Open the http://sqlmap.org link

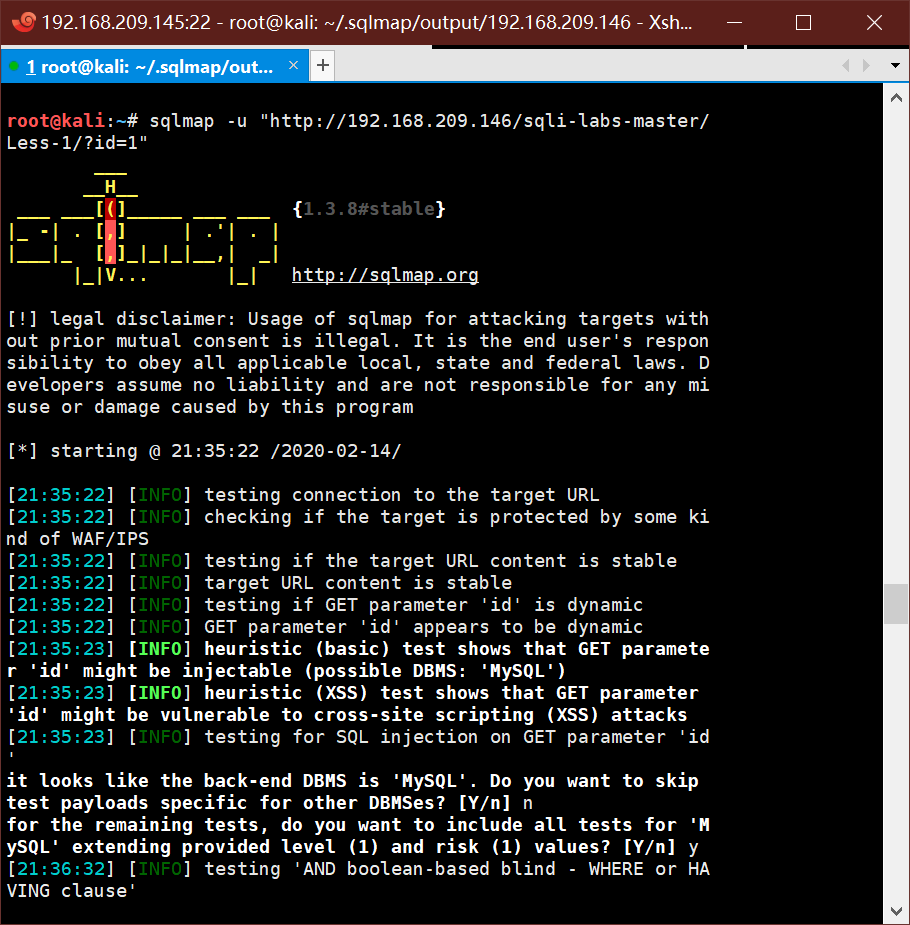385,275
